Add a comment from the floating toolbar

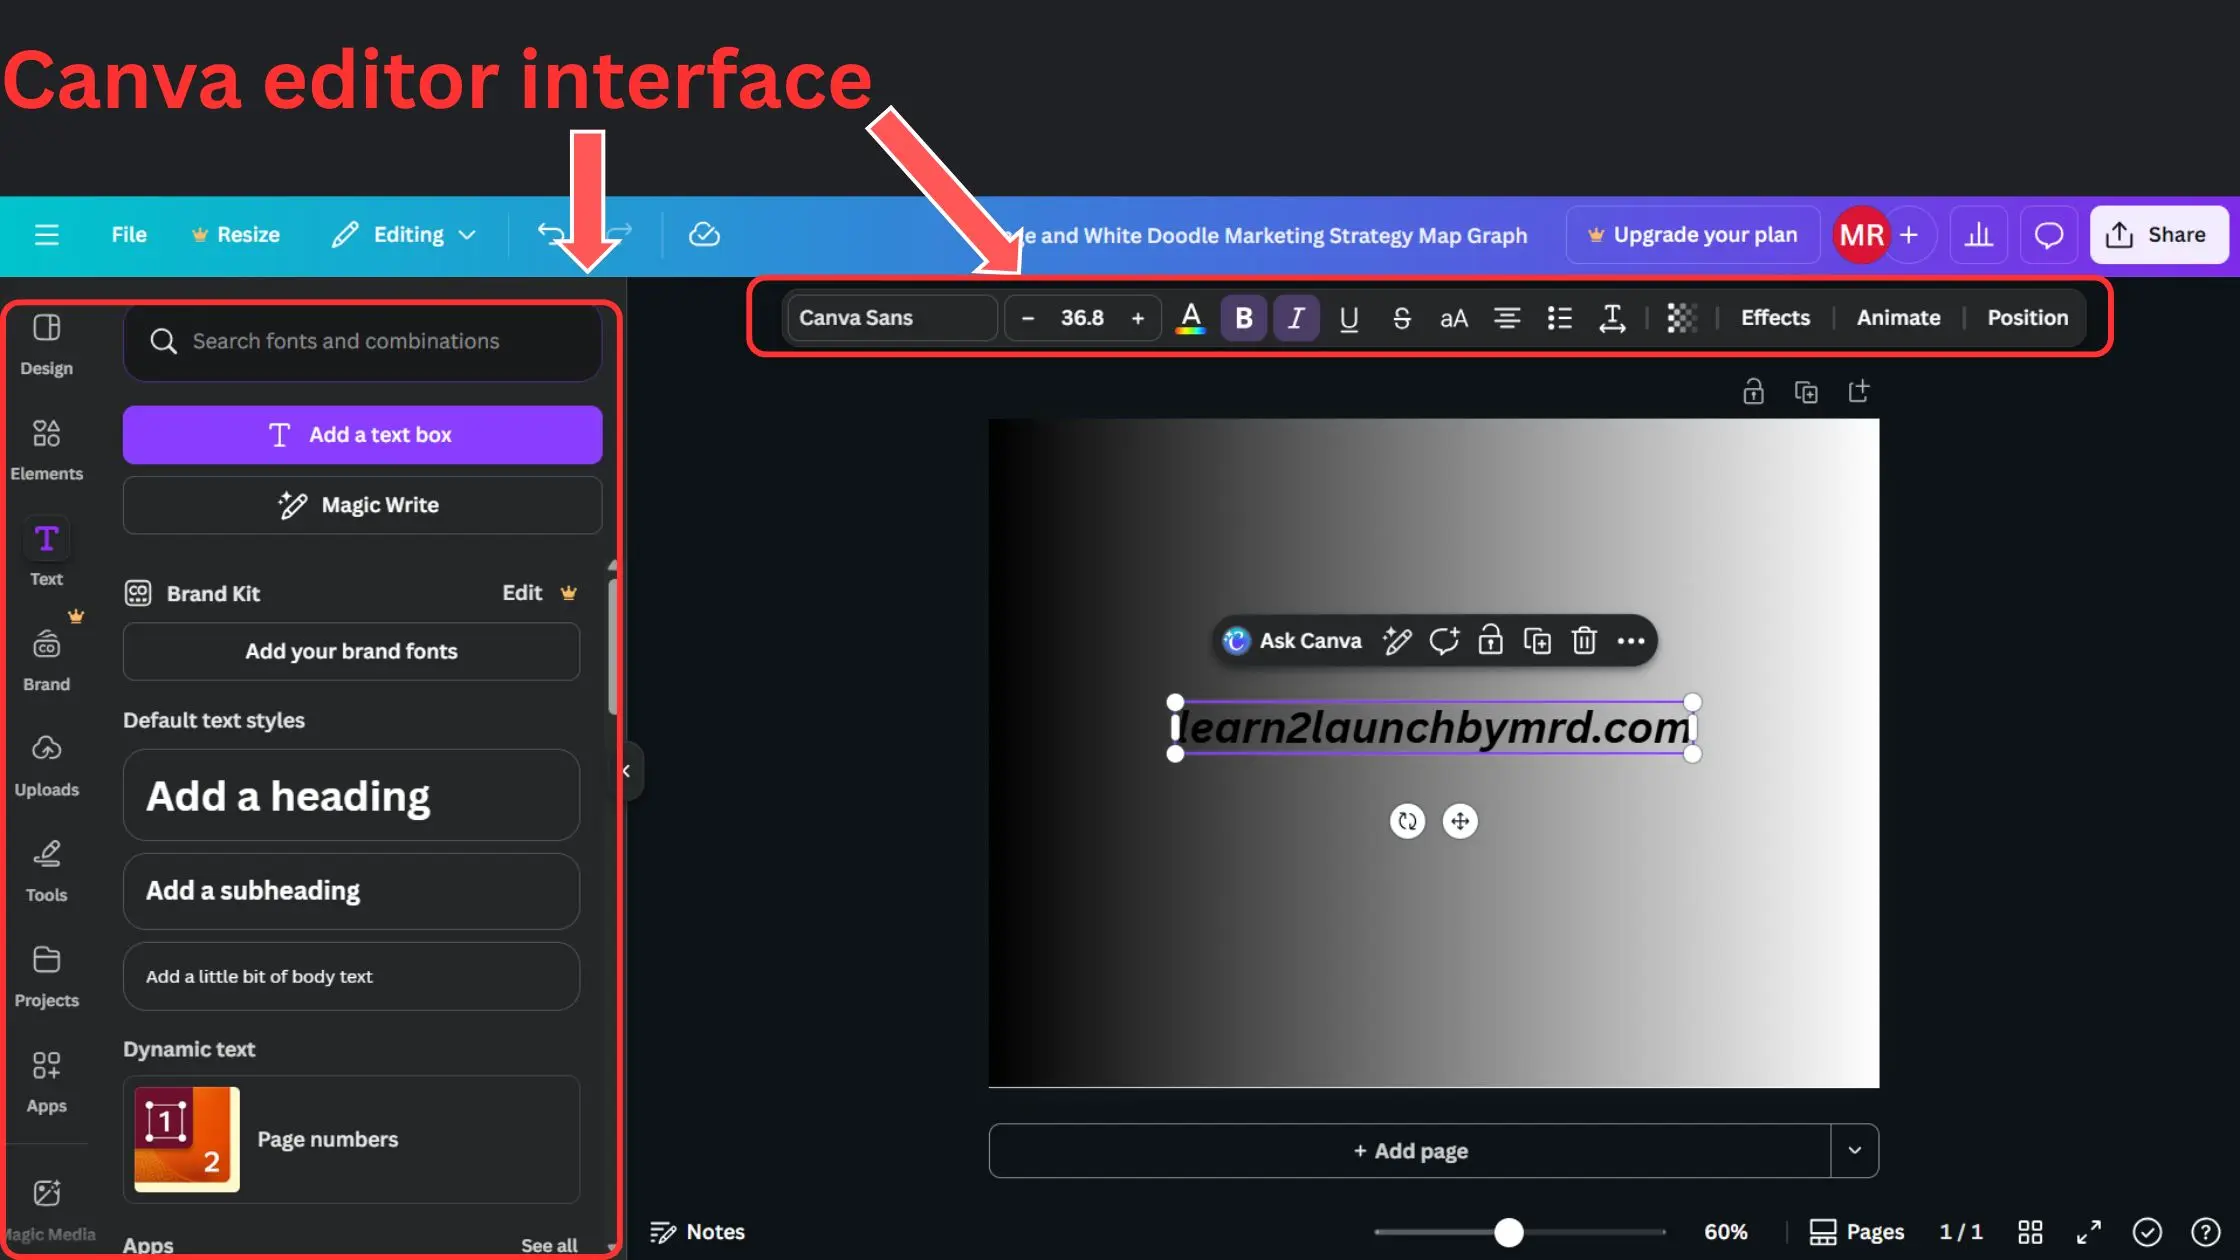pos(1444,640)
